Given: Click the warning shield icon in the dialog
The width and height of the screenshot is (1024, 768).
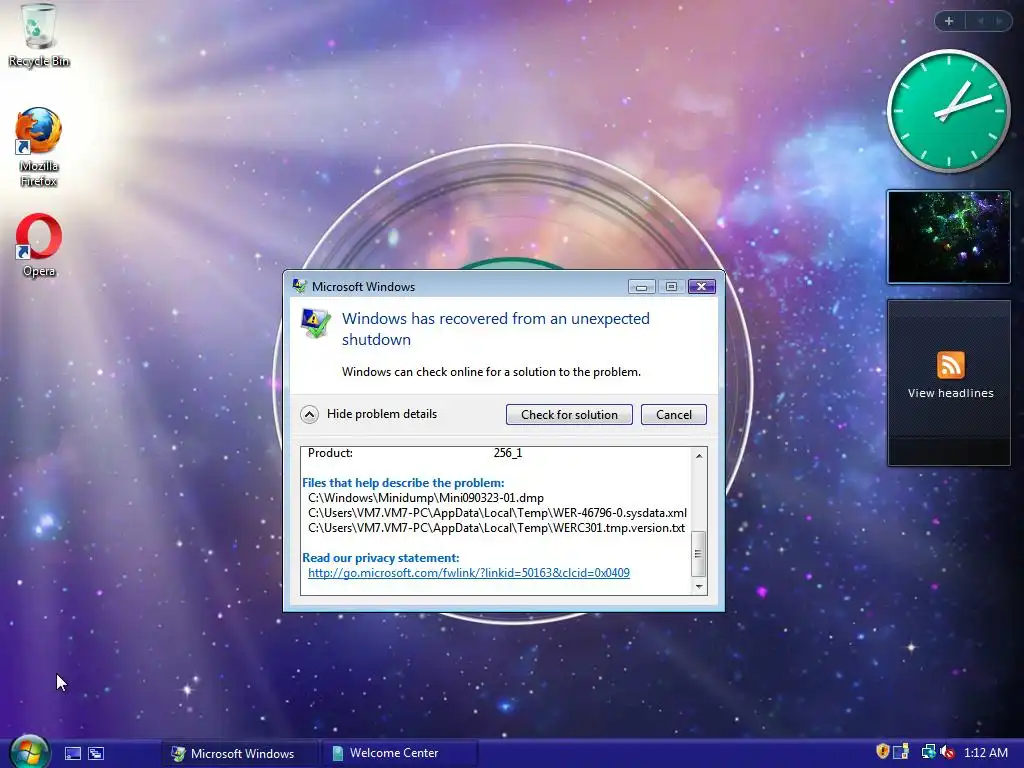Looking at the screenshot, I should pyautogui.click(x=315, y=323).
